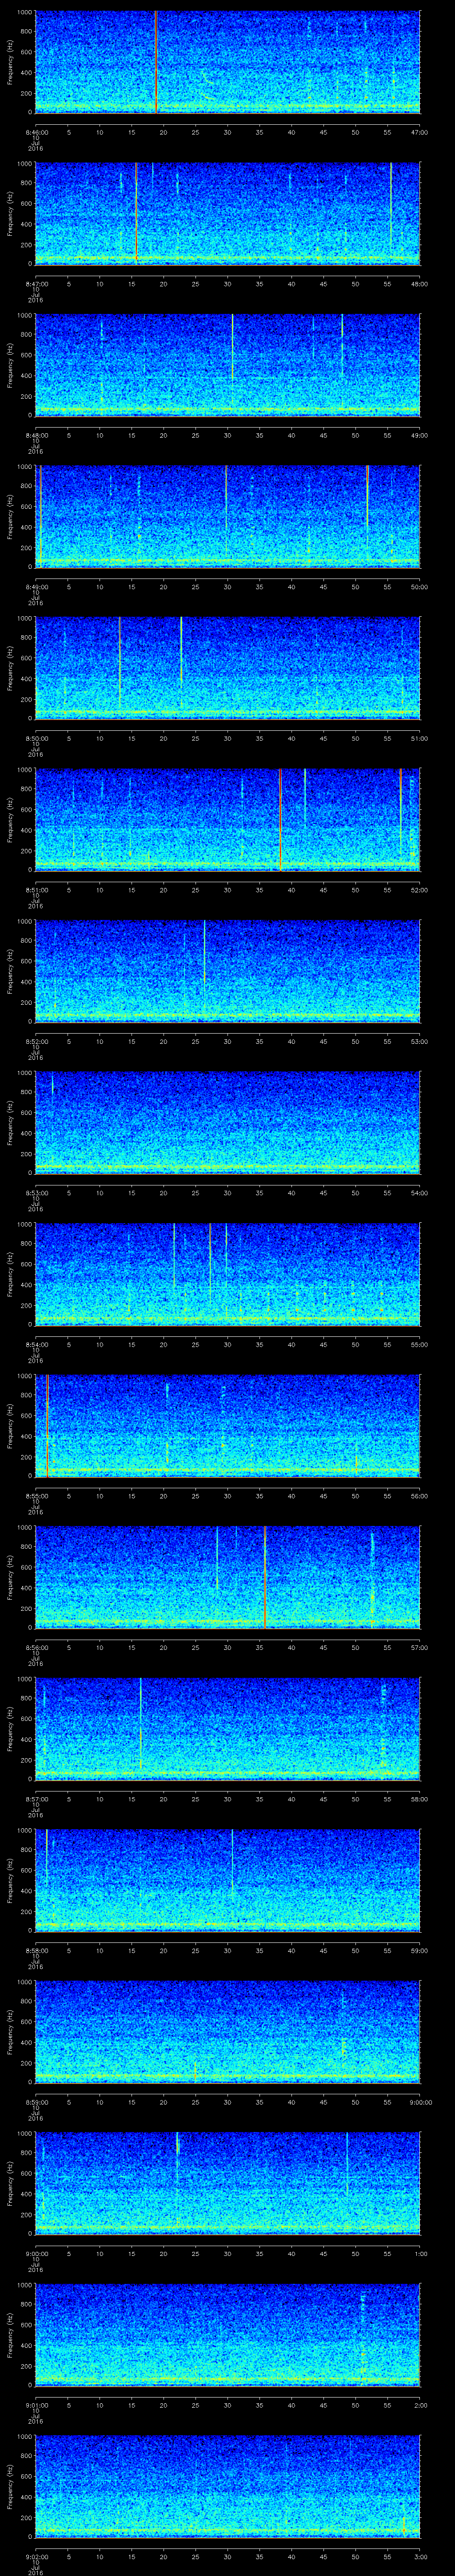This screenshot has width=455, height=2576.
Task: Click the Frequency (Hz) label of the 9:02:00 plot
Action: point(10,2486)
